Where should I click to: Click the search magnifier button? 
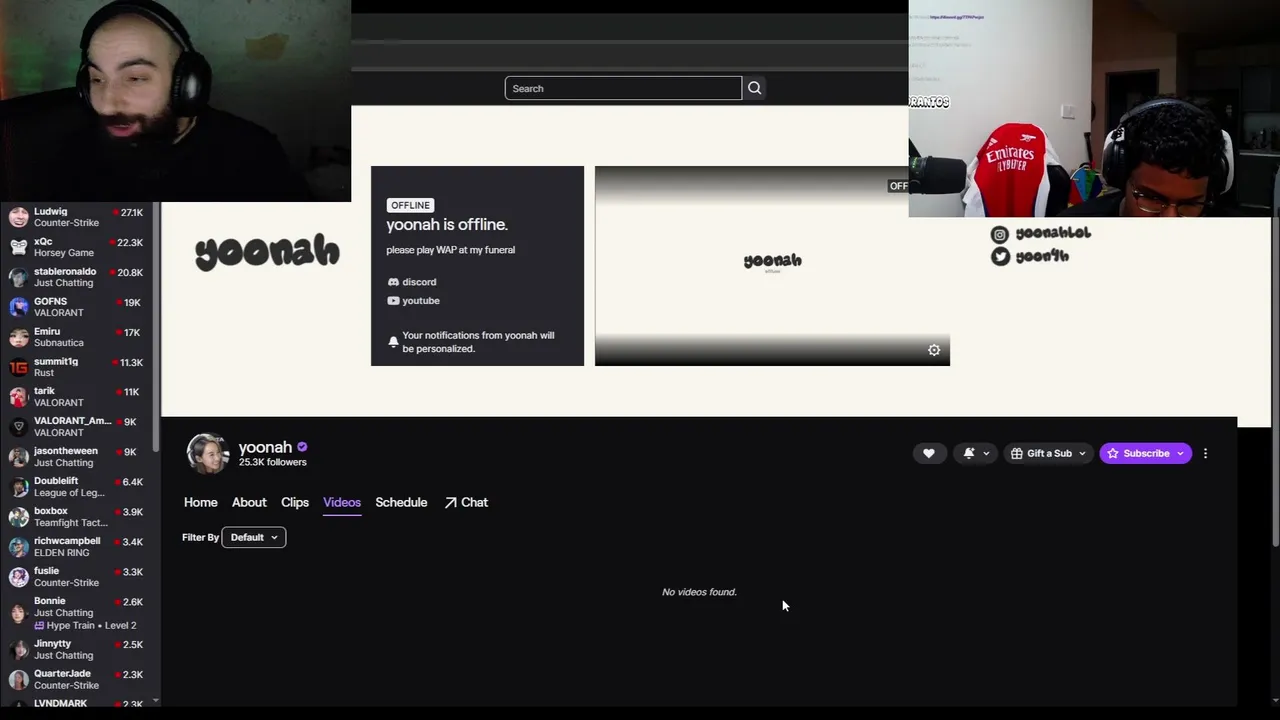[x=755, y=88]
